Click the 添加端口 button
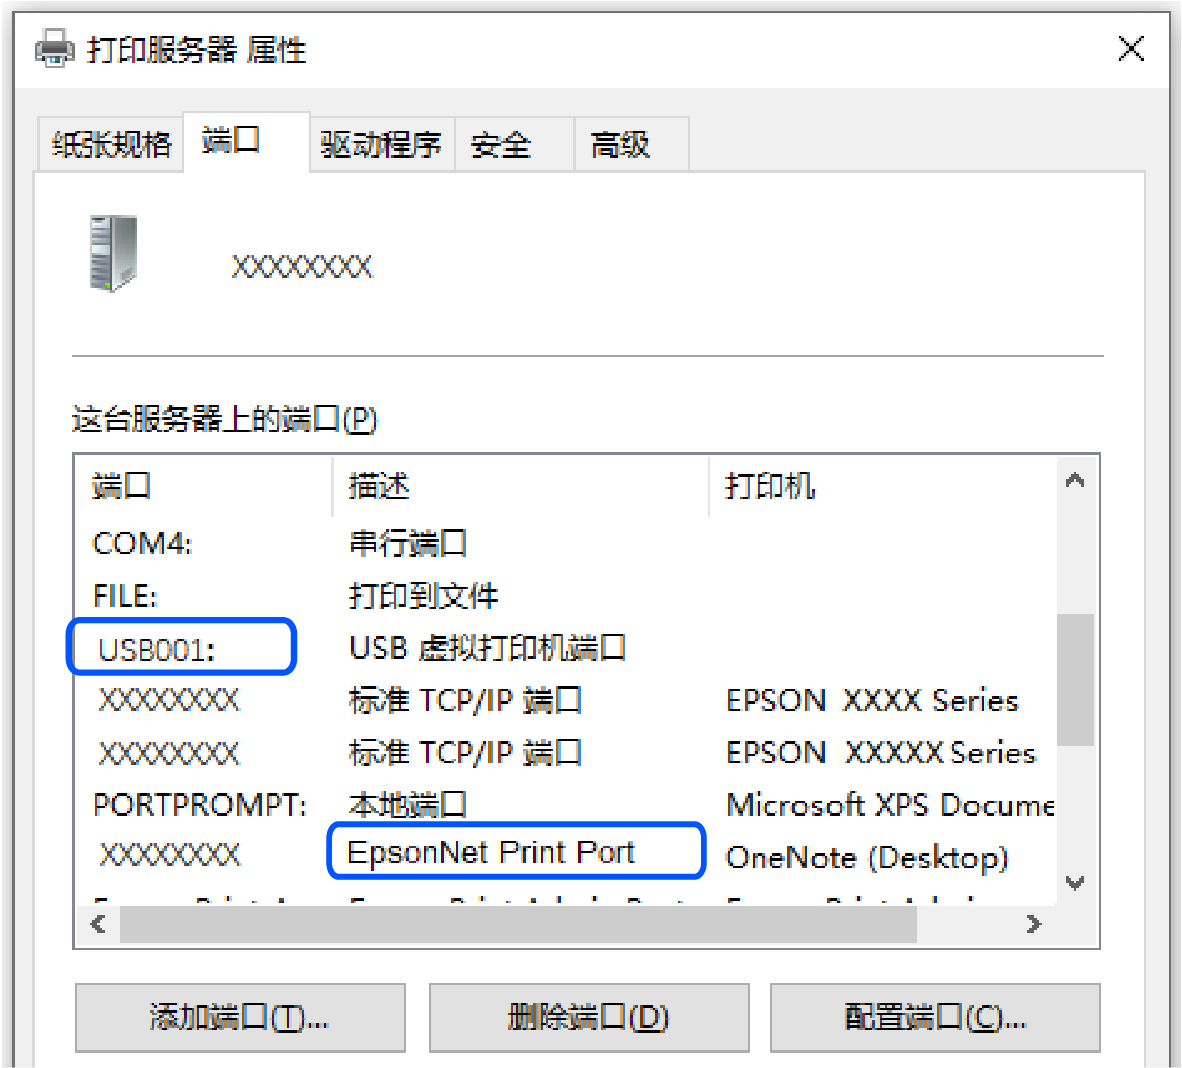Image resolution: width=1182 pixels, height=1068 pixels. pyautogui.click(x=240, y=1017)
